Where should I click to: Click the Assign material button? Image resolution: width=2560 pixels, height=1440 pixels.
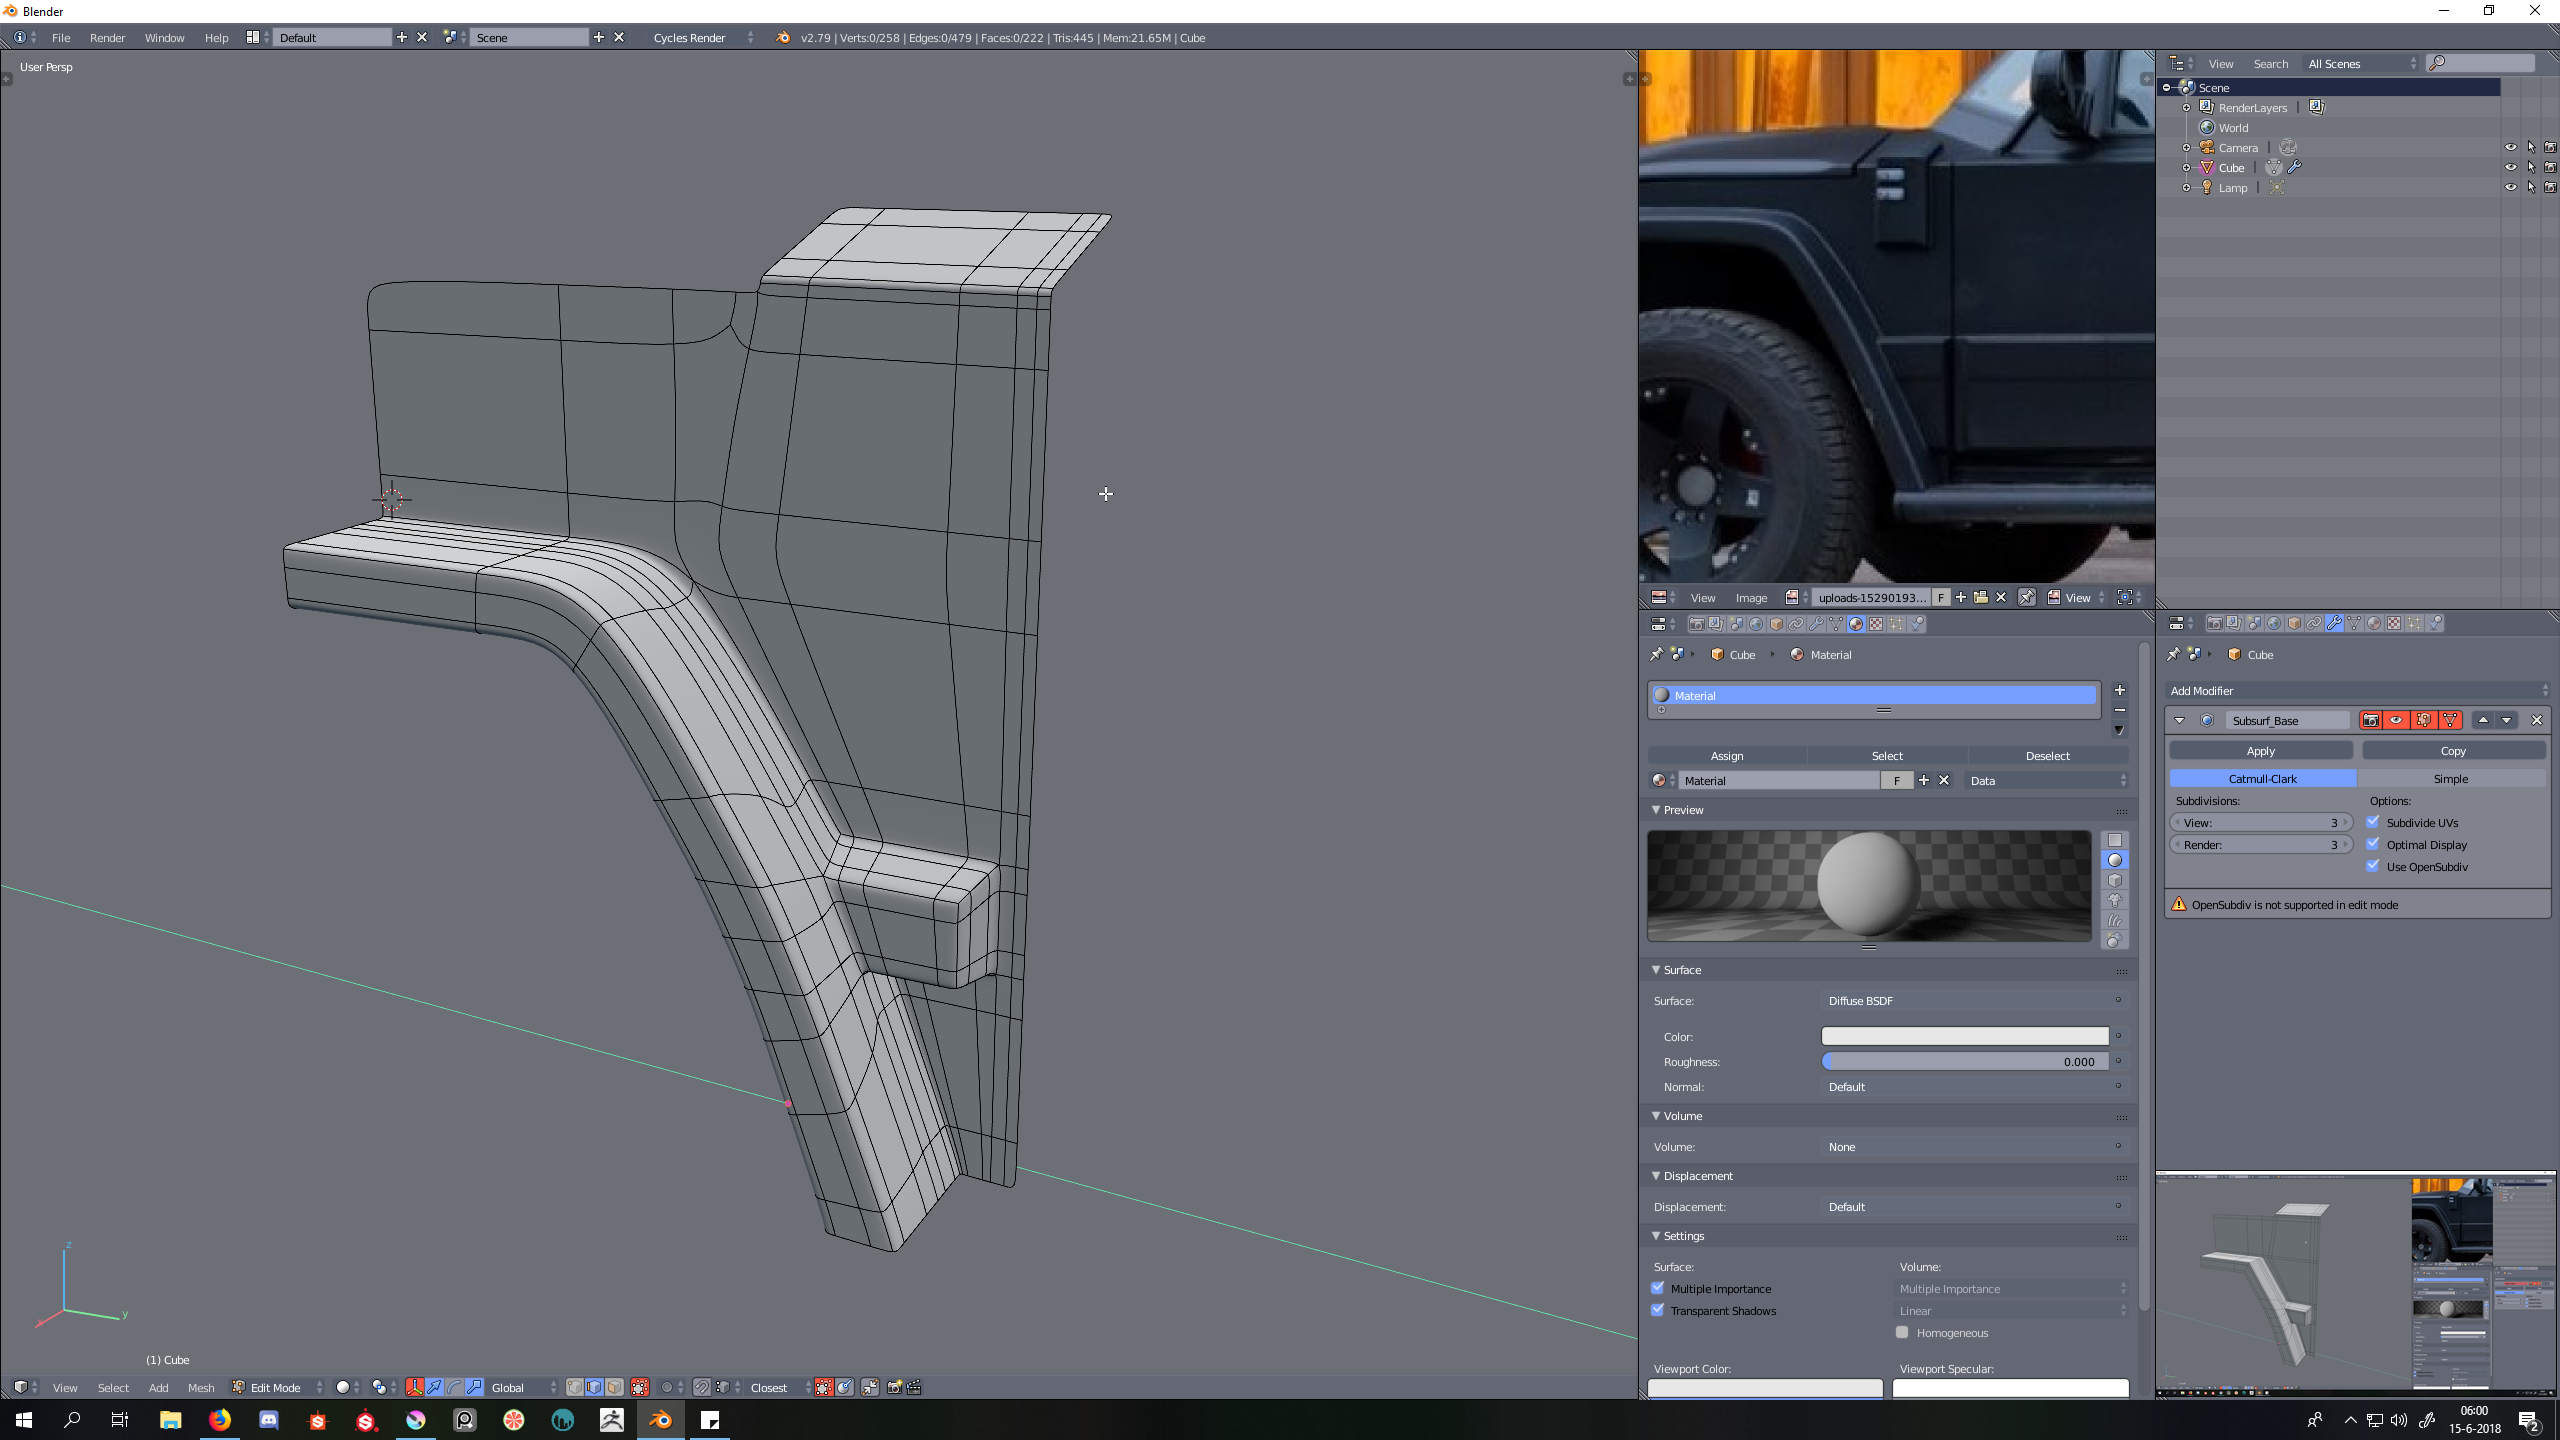click(1726, 756)
